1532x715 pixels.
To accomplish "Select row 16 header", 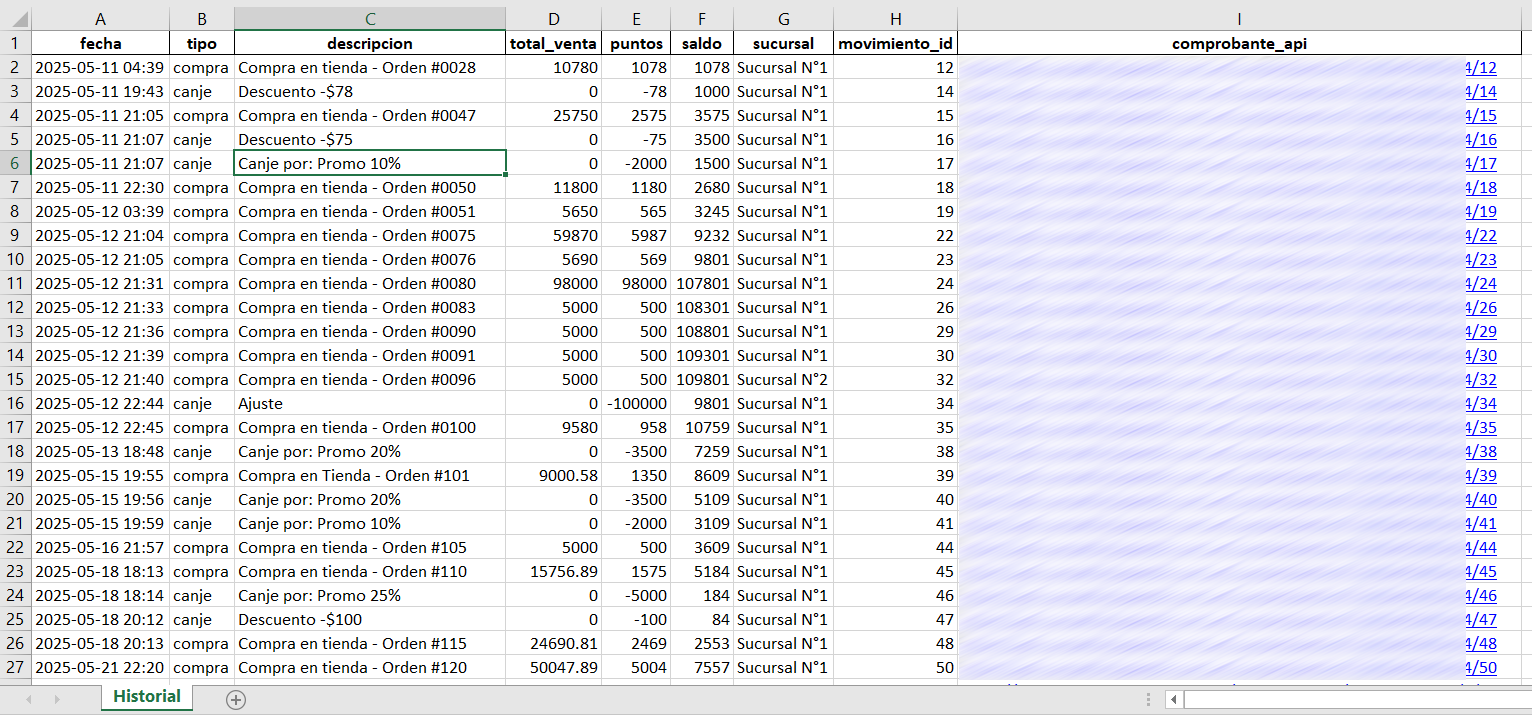I will pos(15,404).
